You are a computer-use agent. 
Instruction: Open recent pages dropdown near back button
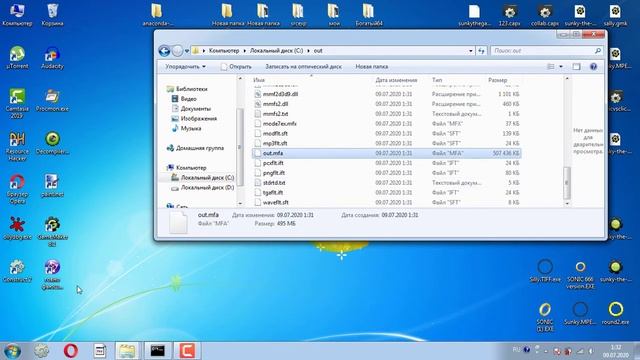[187, 51]
